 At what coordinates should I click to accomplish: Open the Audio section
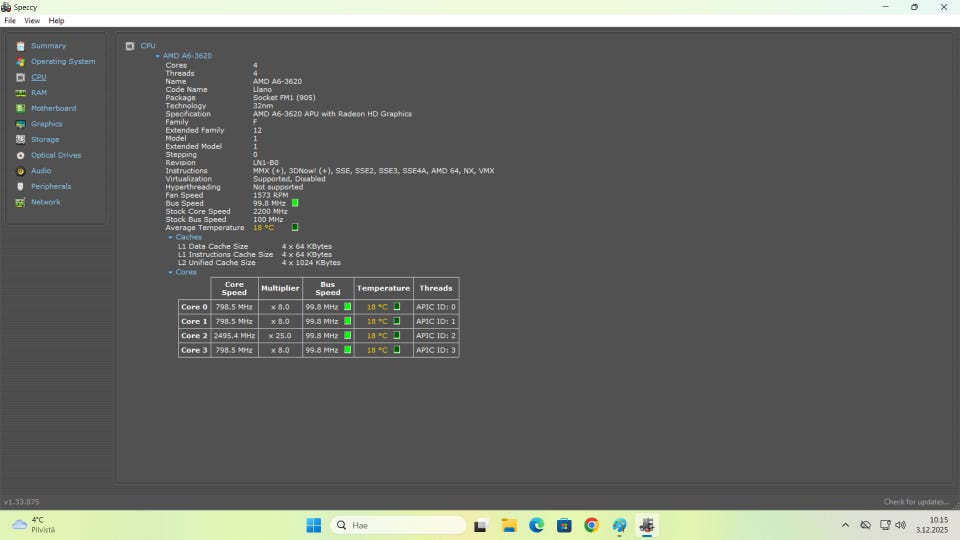point(41,171)
